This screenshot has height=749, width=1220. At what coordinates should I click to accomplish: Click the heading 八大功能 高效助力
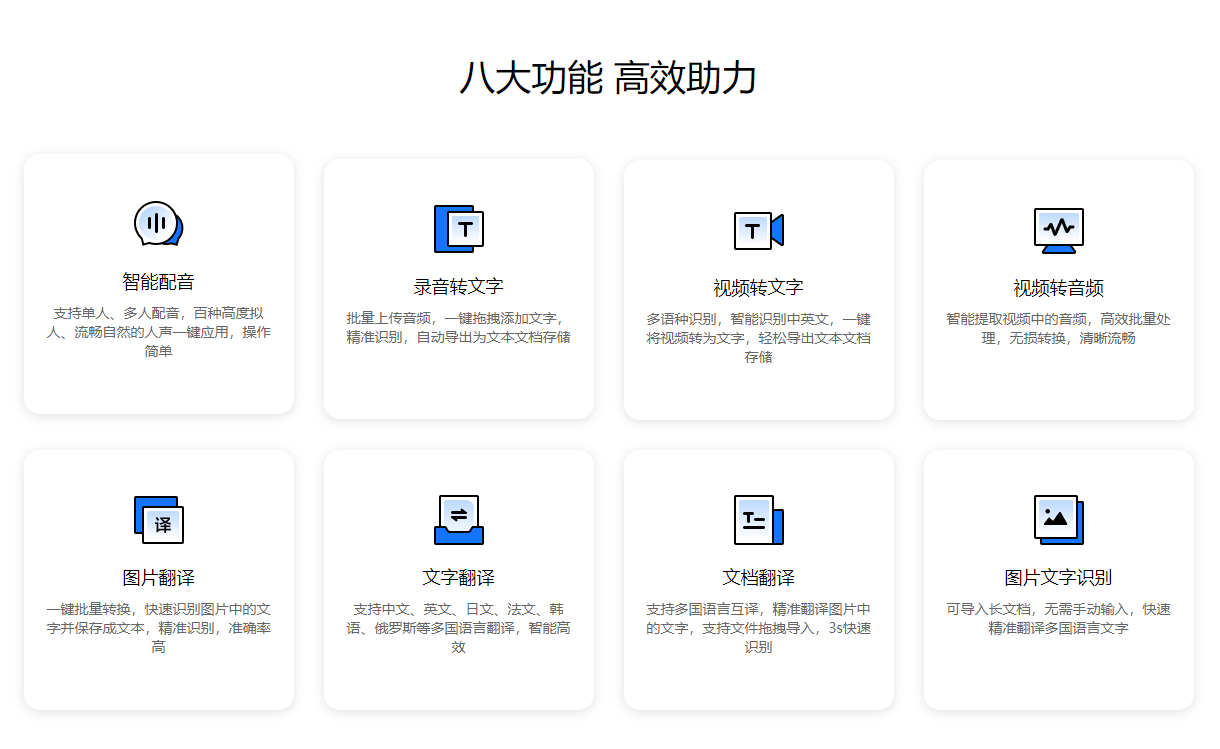[x=608, y=78]
